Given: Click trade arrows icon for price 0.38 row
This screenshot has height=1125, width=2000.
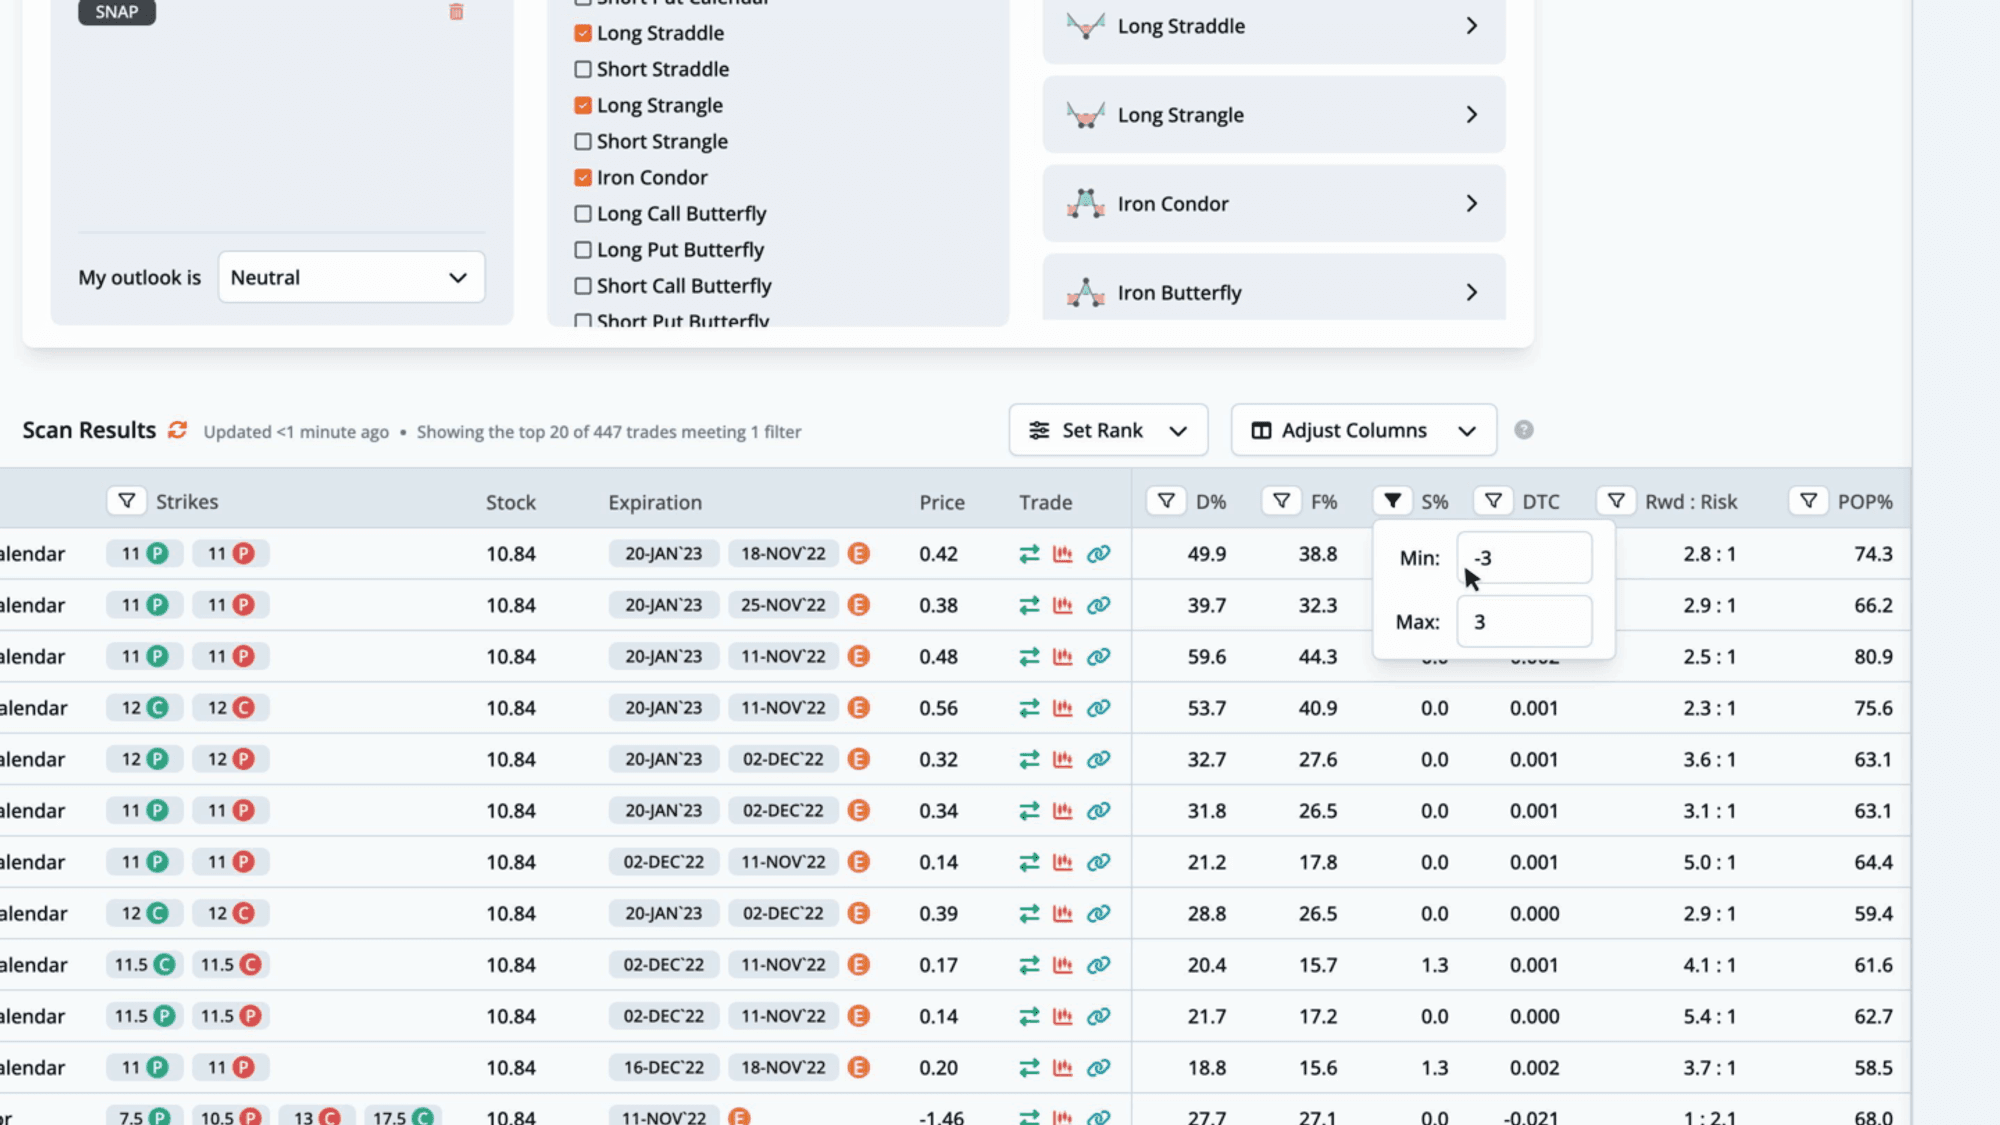Looking at the screenshot, I should coord(1029,605).
